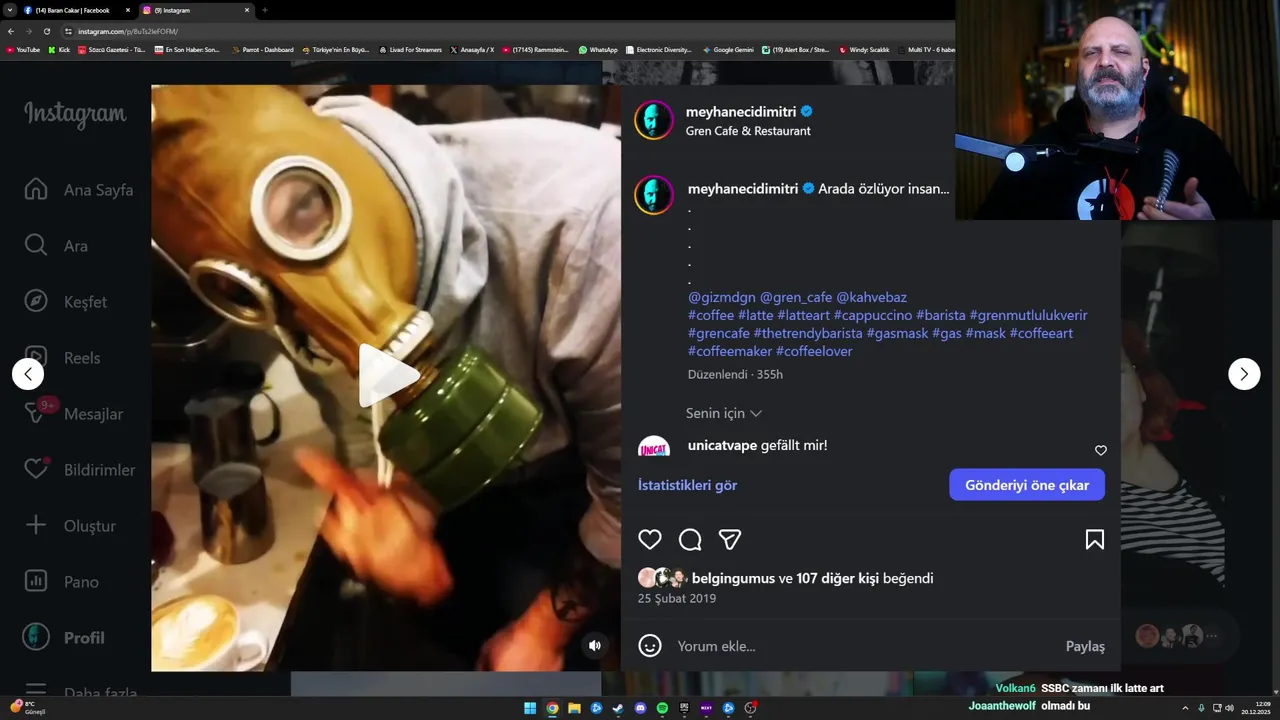This screenshot has height=720, width=1280.
Task: Select the Instagram browser tab
Action: click(x=196, y=10)
